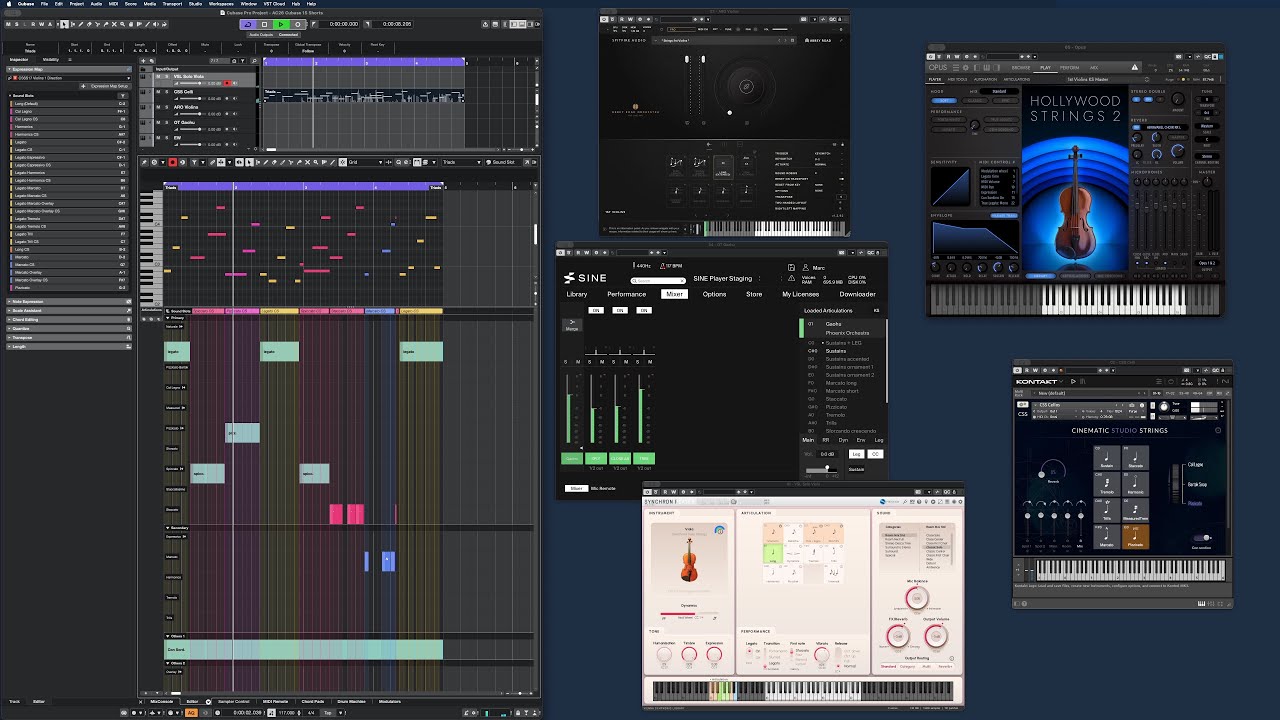The image size is (1280, 720).
Task: Solo the ARO Violins track
Action: click(x=165, y=107)
